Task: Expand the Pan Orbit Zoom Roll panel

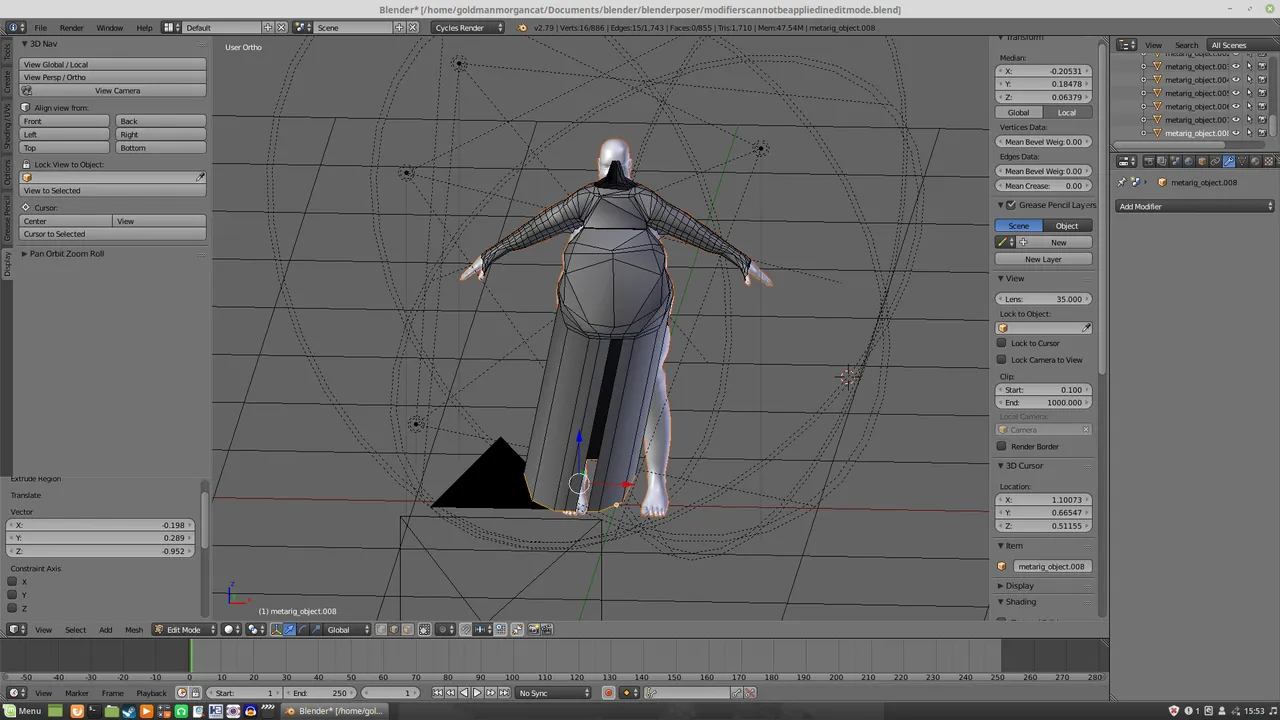Action: pos(24,253)
